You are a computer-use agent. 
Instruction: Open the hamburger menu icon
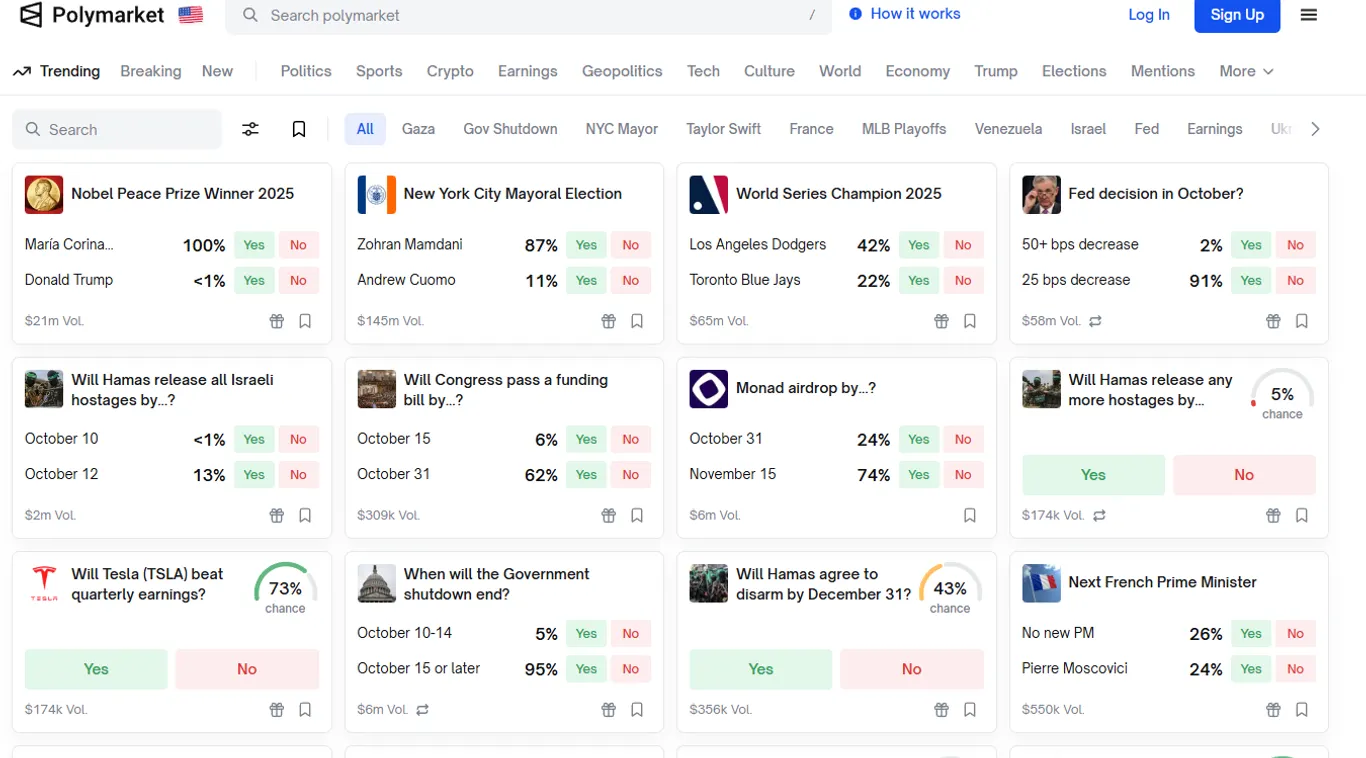tap(1308, 15)
